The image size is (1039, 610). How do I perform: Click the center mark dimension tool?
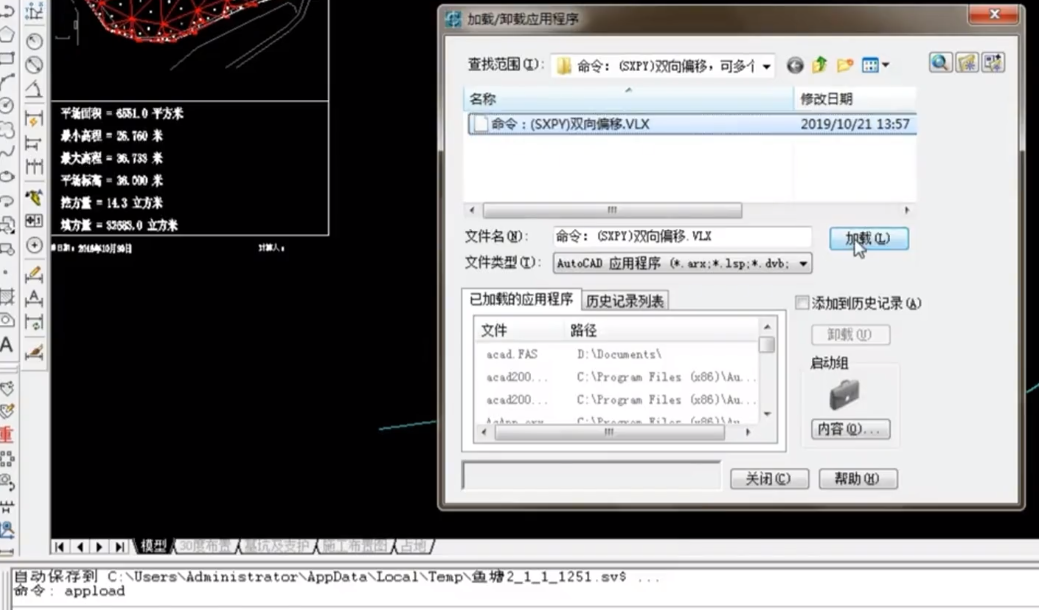coord(34,245)
